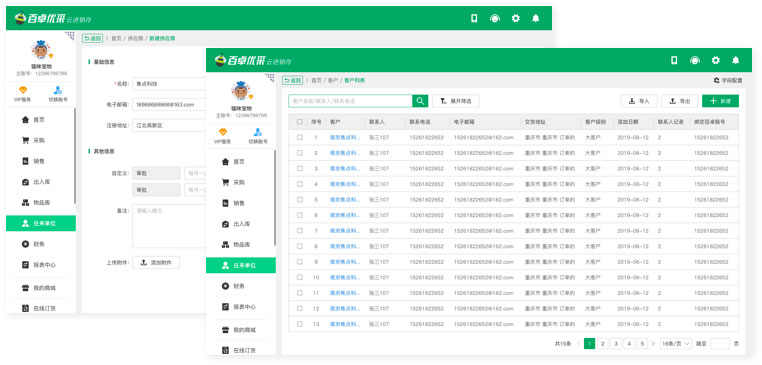
Task: Click 返回 button in back window breadcrumb
Action: (92, 38)
